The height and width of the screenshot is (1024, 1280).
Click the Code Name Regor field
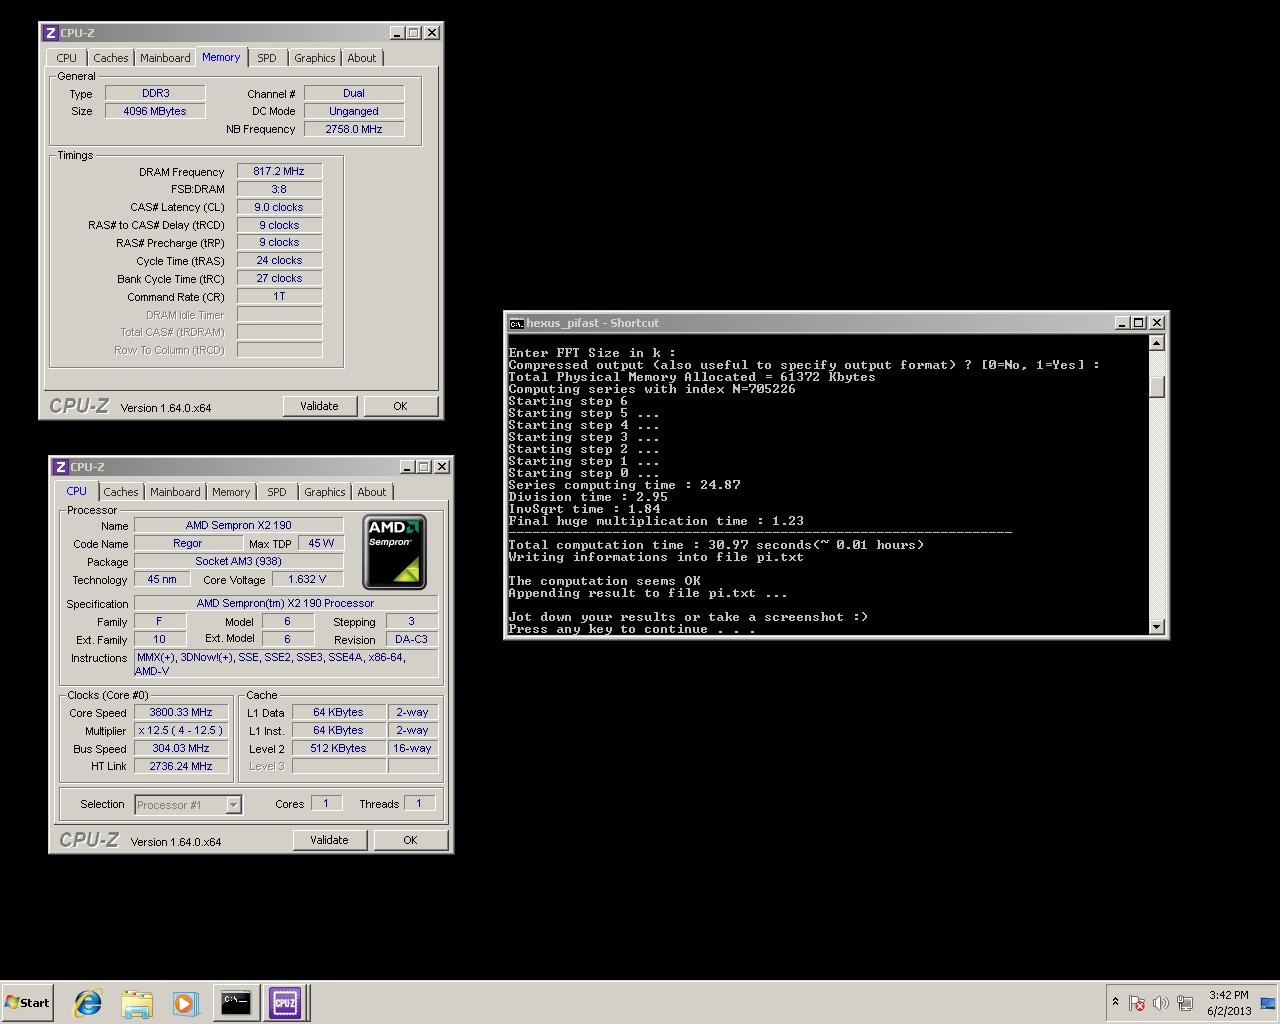tap(187, 543)
